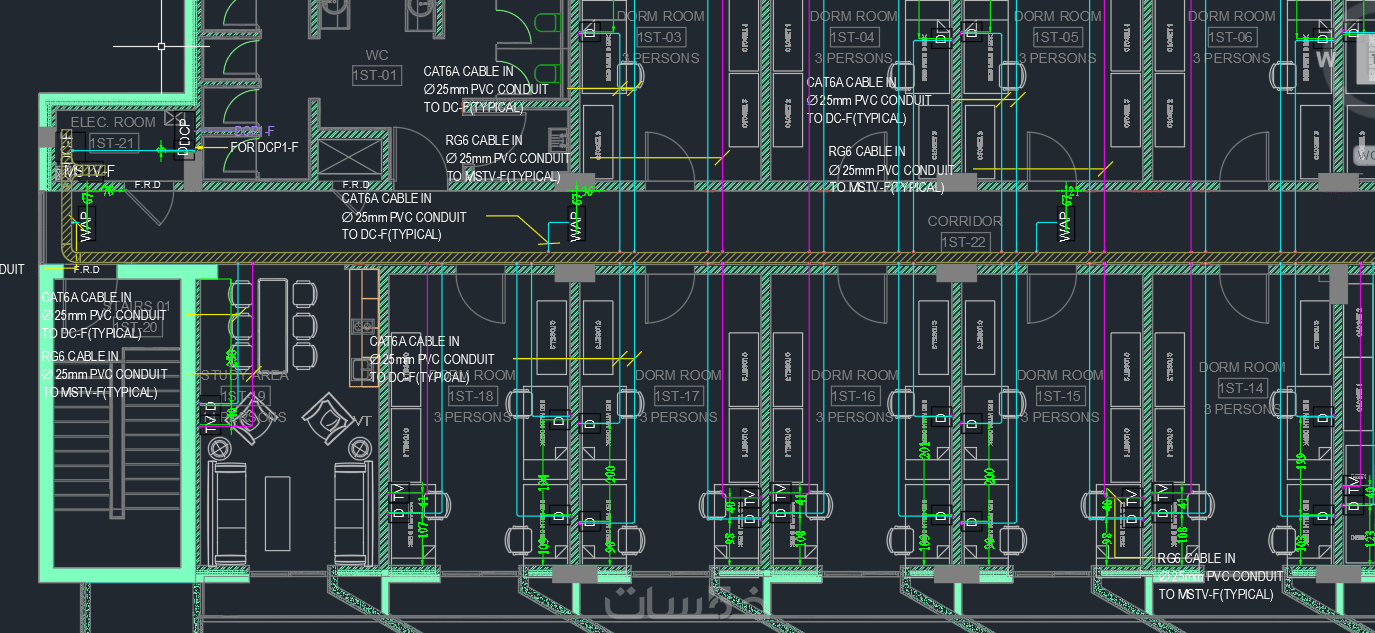Select the green 105 dimension value
This screenshot has width=1375, height=633.
coord(1301,541)
